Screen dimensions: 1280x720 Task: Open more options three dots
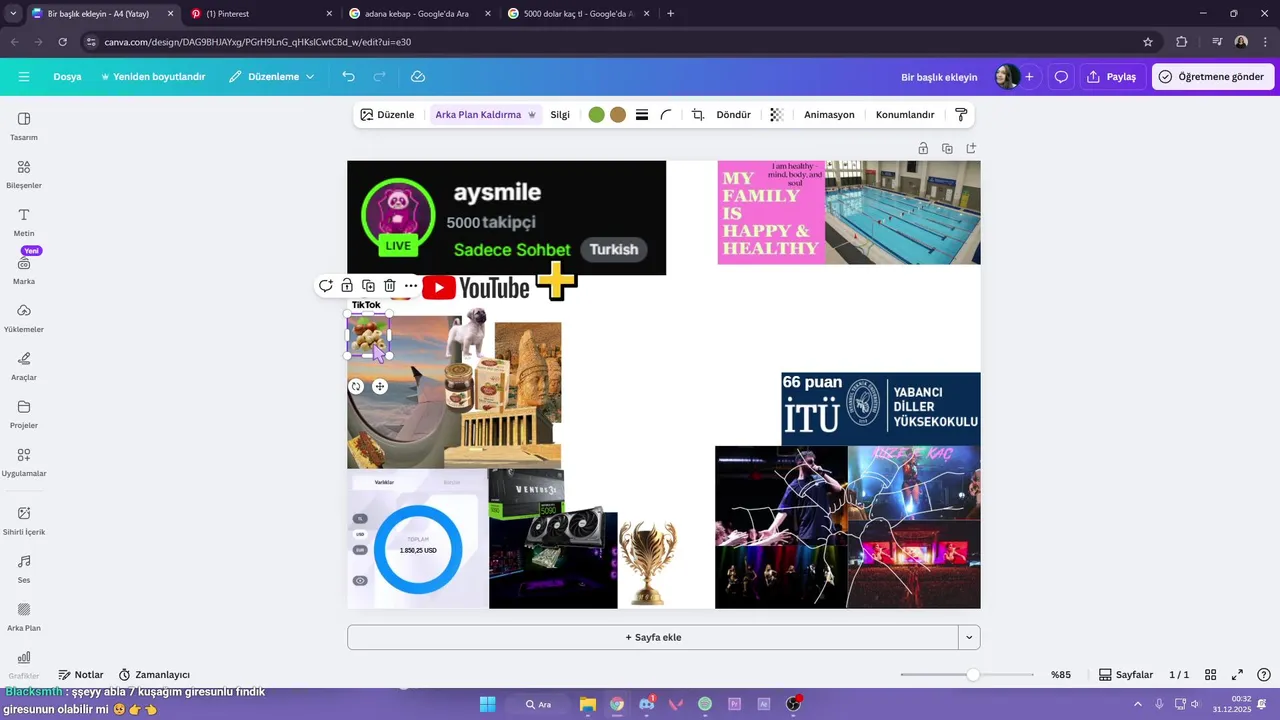pyautogui.click(x=411, y=286)
